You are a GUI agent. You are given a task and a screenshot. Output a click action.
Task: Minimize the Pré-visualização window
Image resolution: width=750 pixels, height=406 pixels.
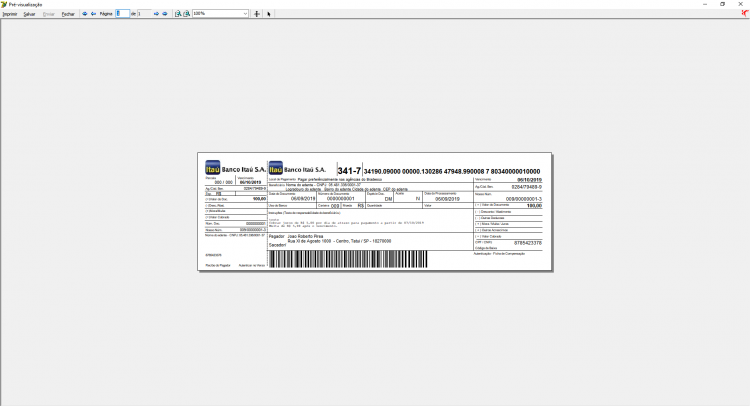coord(705,4)
